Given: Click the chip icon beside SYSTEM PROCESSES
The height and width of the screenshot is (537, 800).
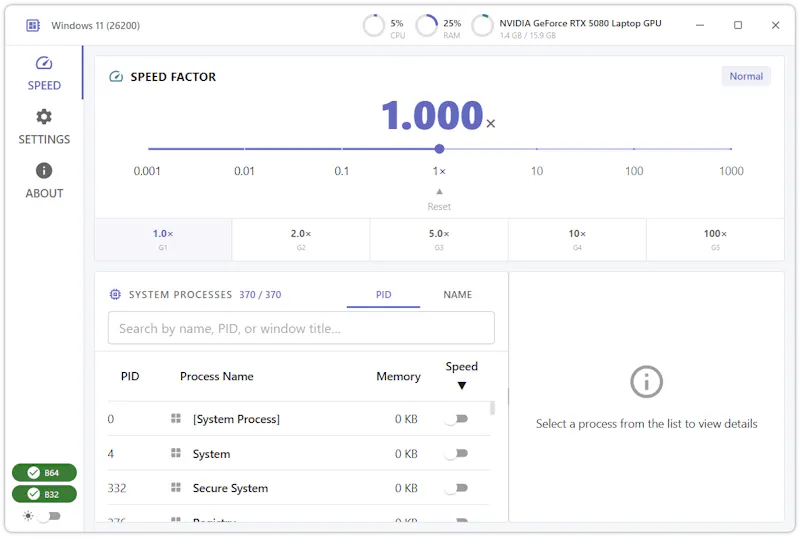Looking at the screenshot, I should [115, 294].
